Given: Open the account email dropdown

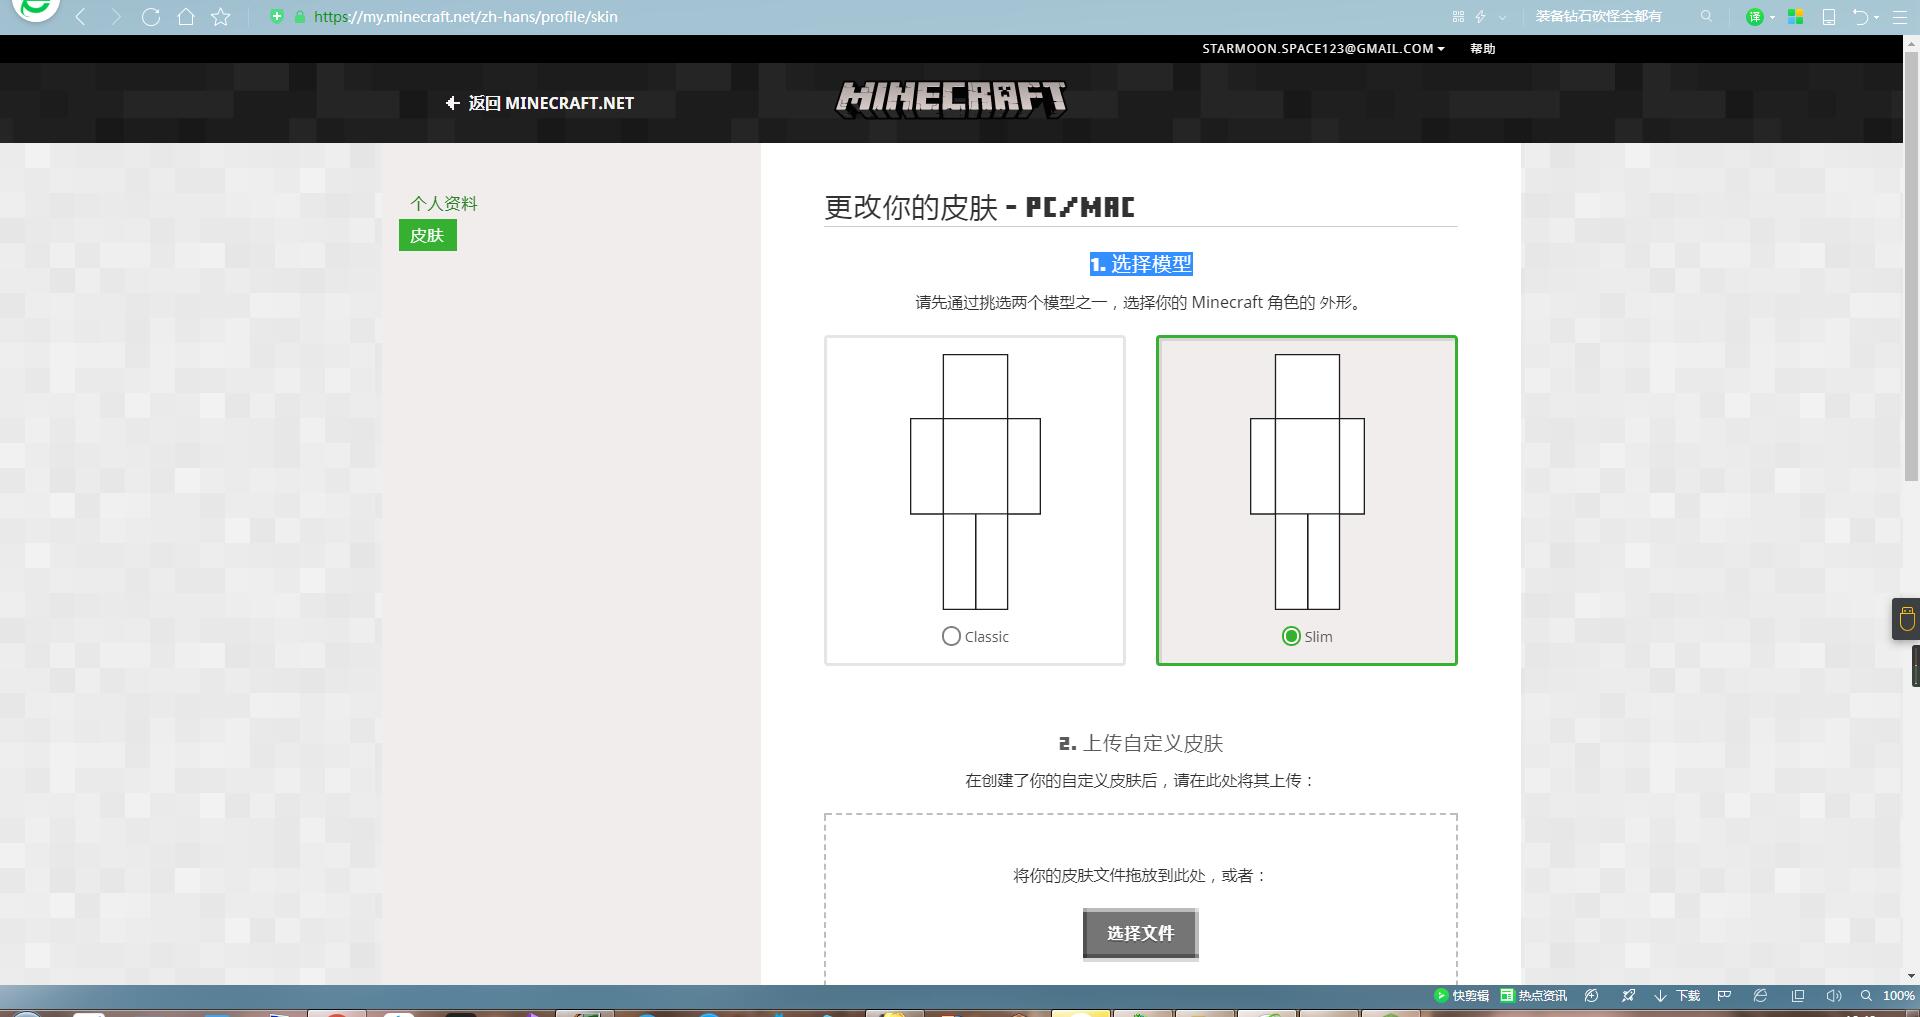Looking at the screenshot, I should (1323, 48).
